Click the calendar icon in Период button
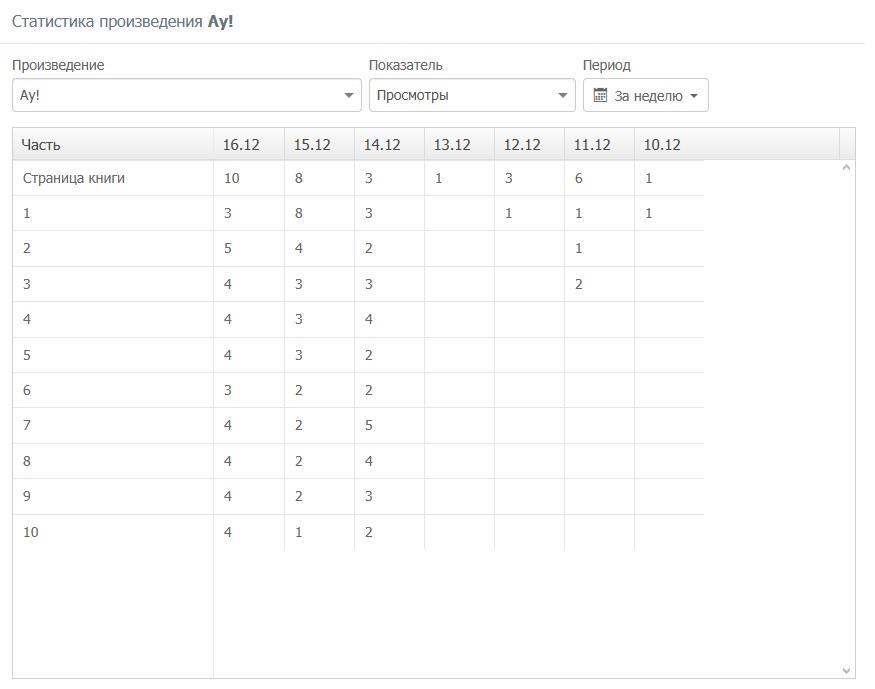Image resolution: width=875 pixels, height=689 pixels. [x=600, y=96]
